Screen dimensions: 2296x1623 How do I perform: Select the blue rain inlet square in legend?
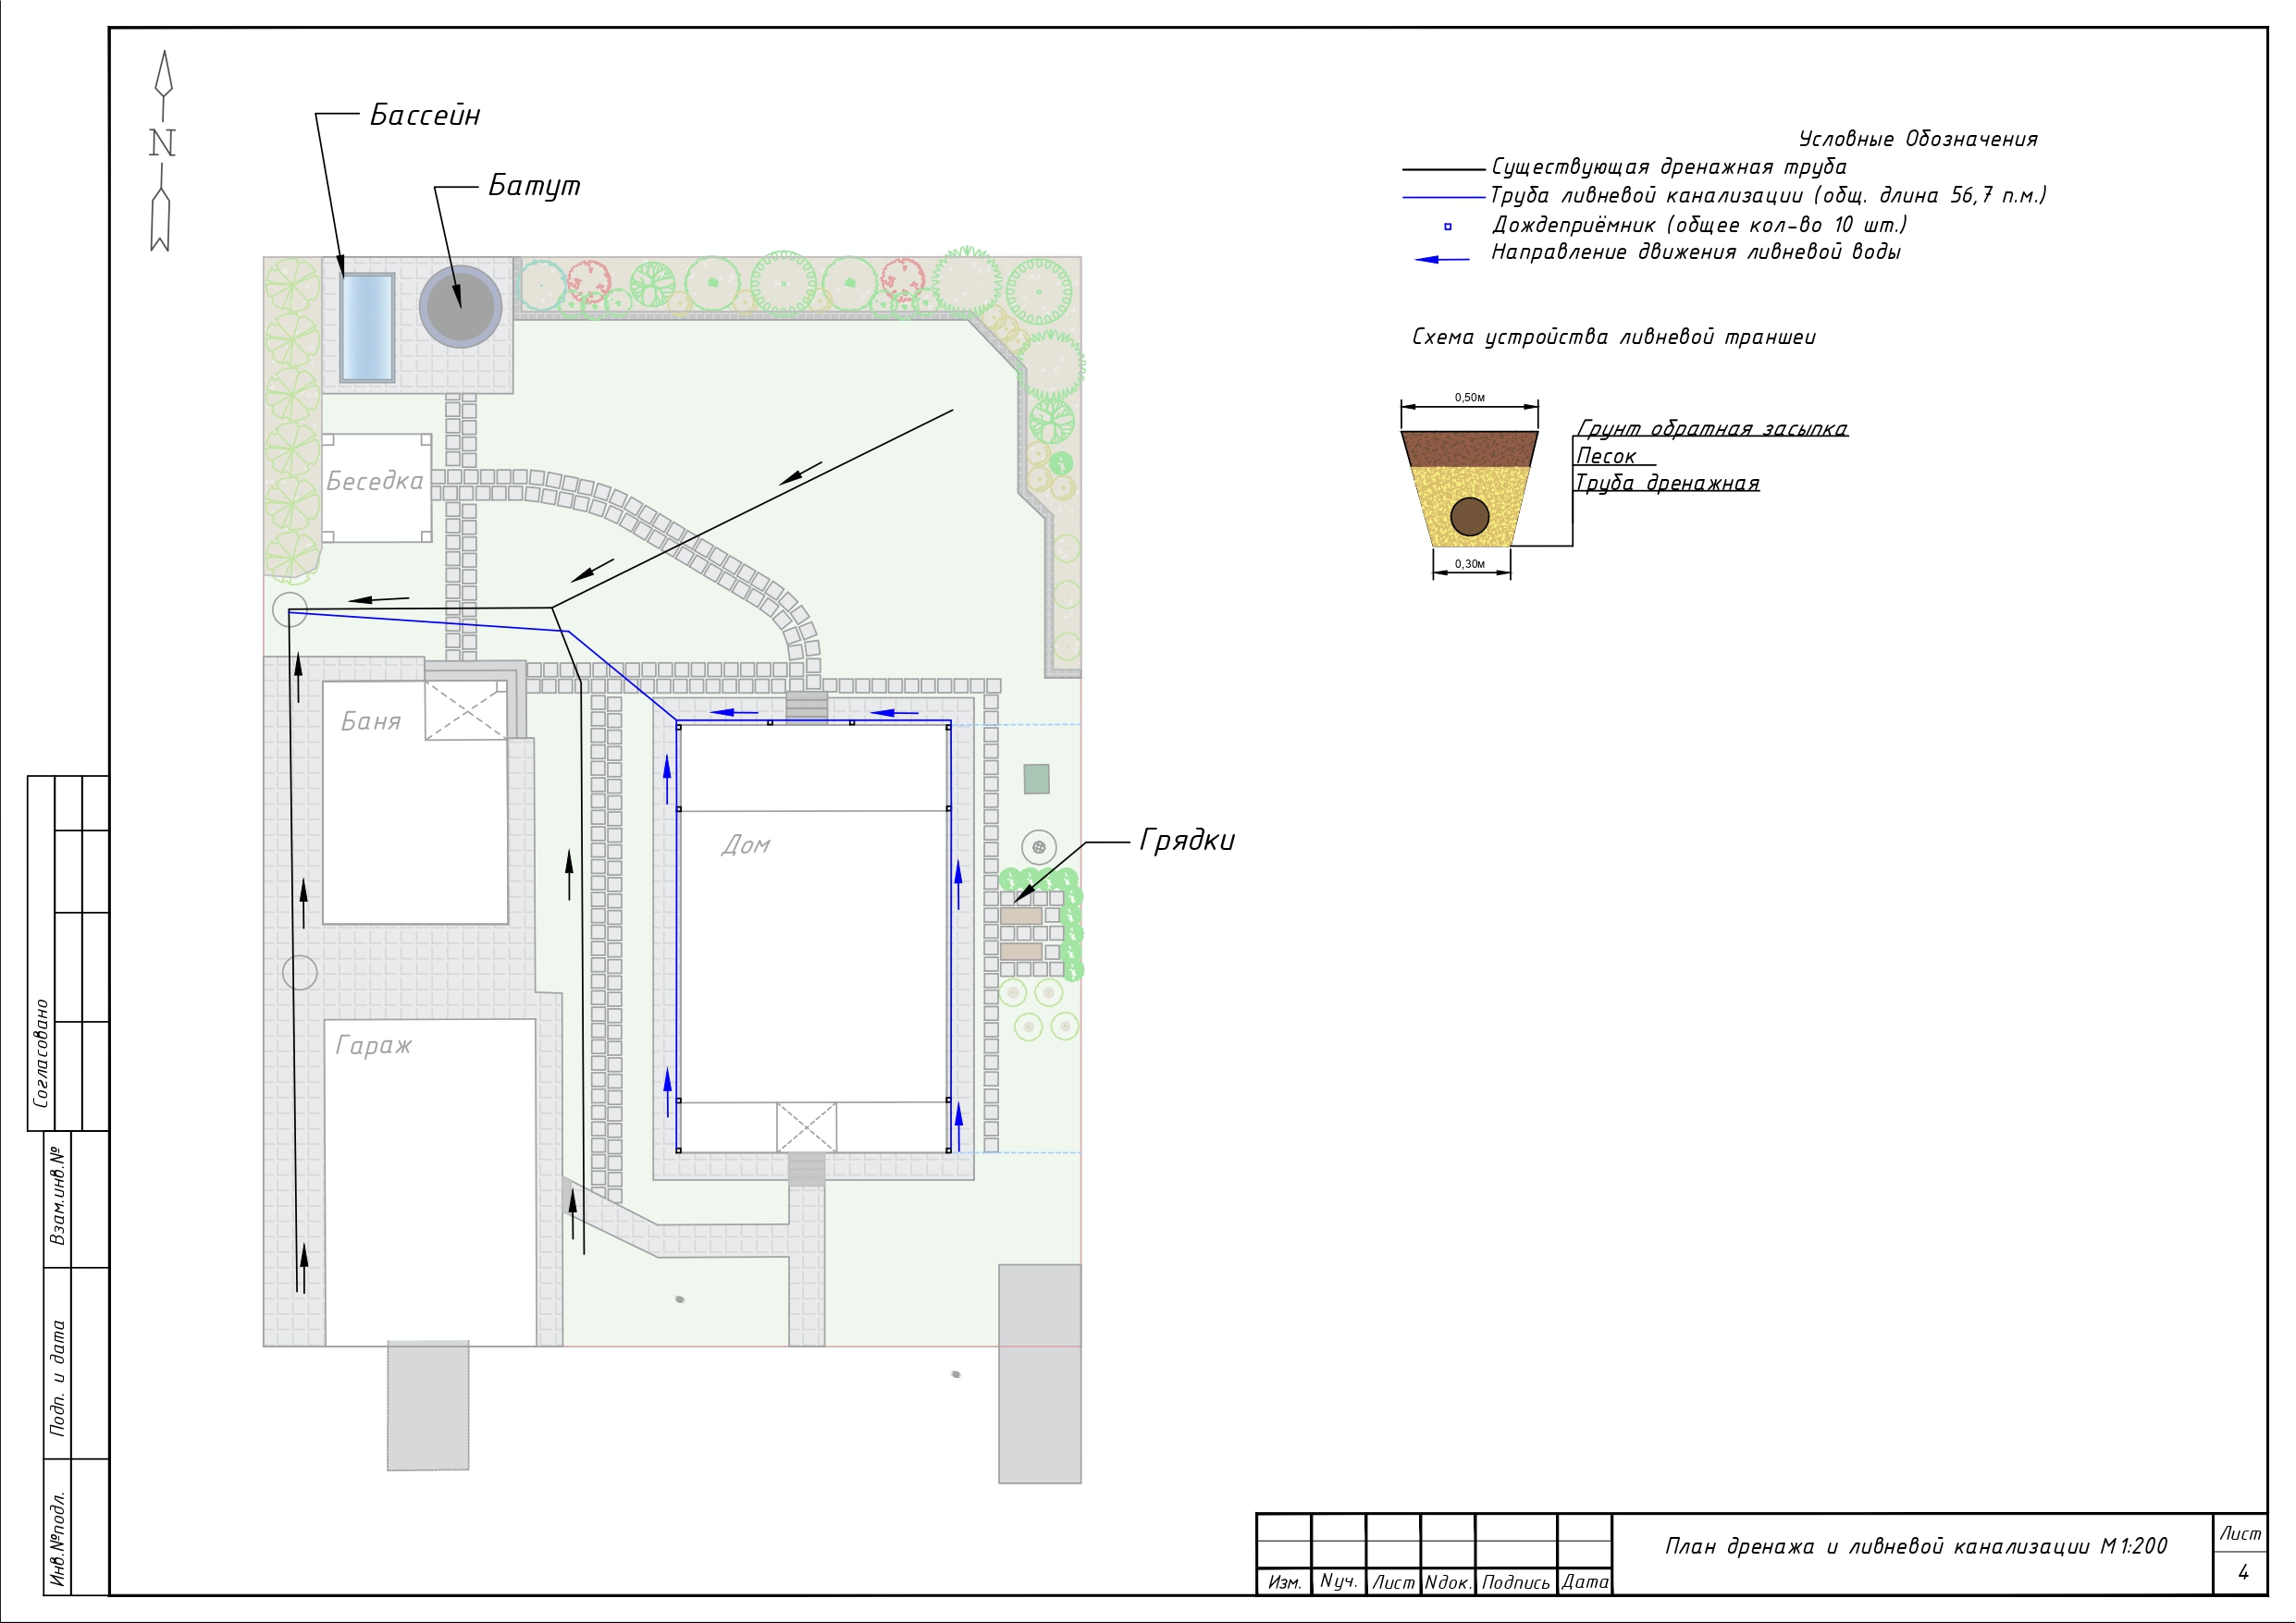click(1447, 227)
